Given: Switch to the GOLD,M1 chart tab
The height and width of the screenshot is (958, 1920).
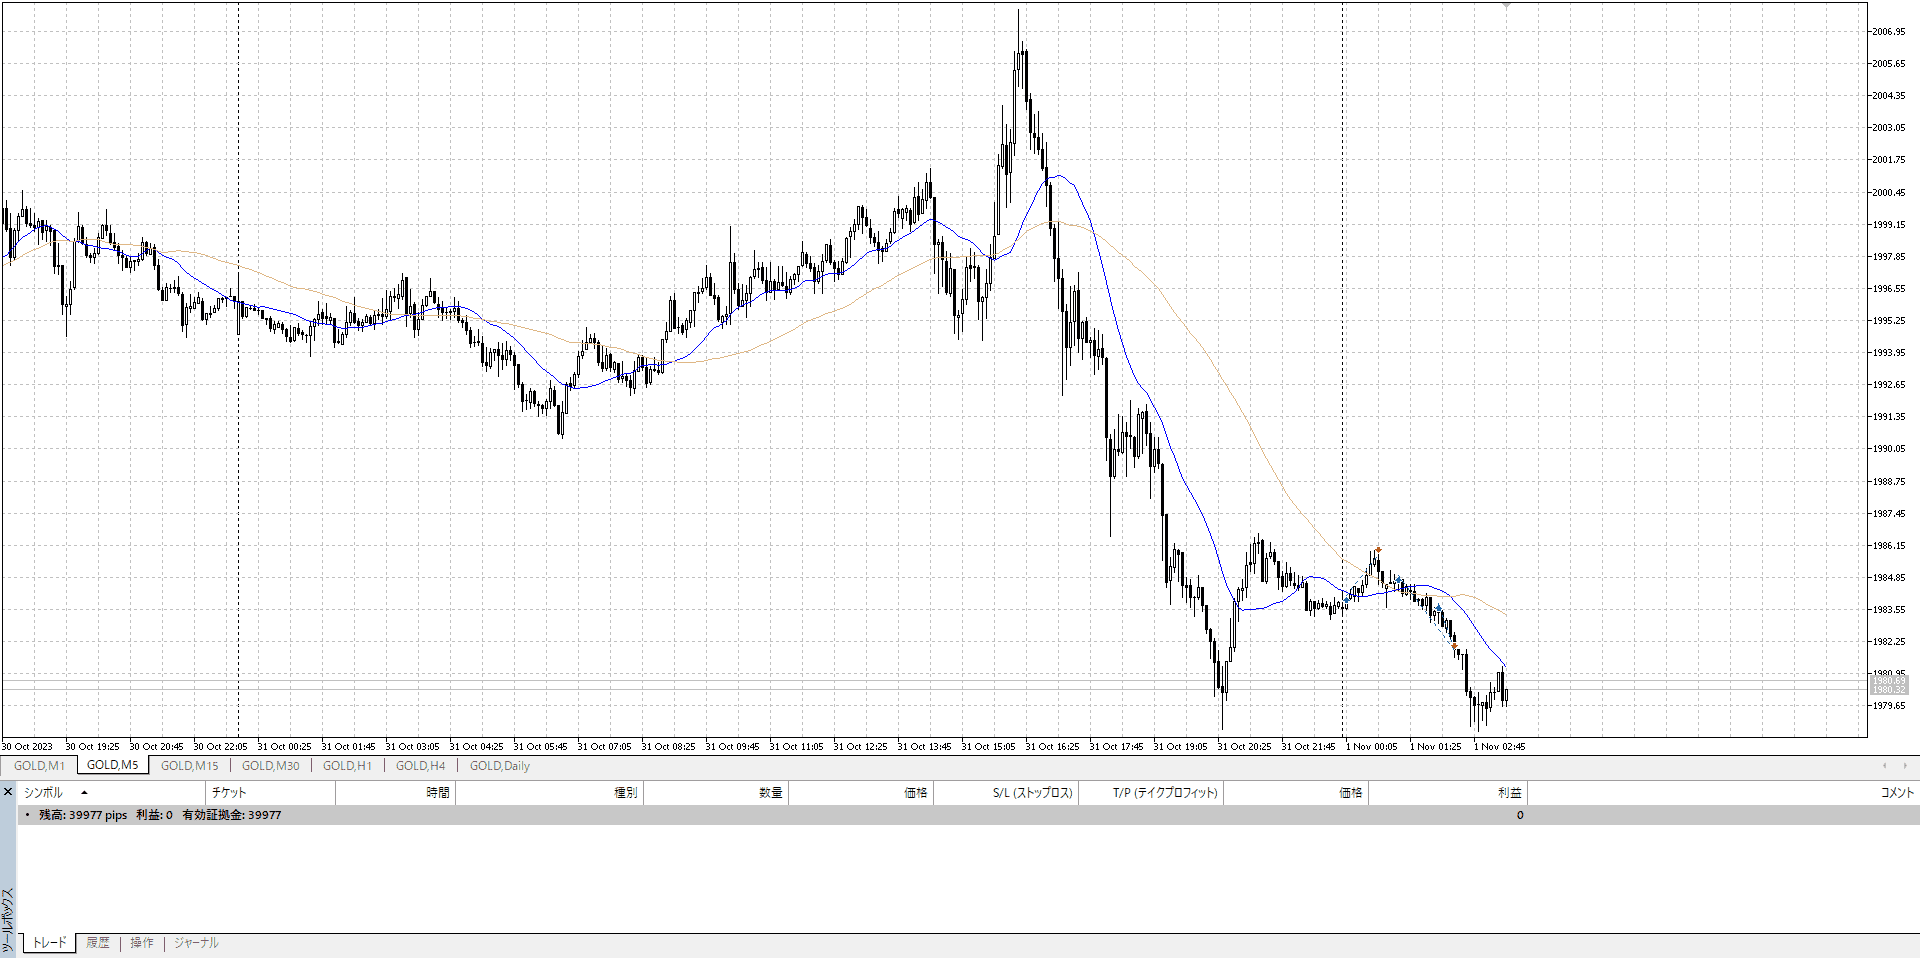Looking at the screenshot, I should (x=39, y=766).
